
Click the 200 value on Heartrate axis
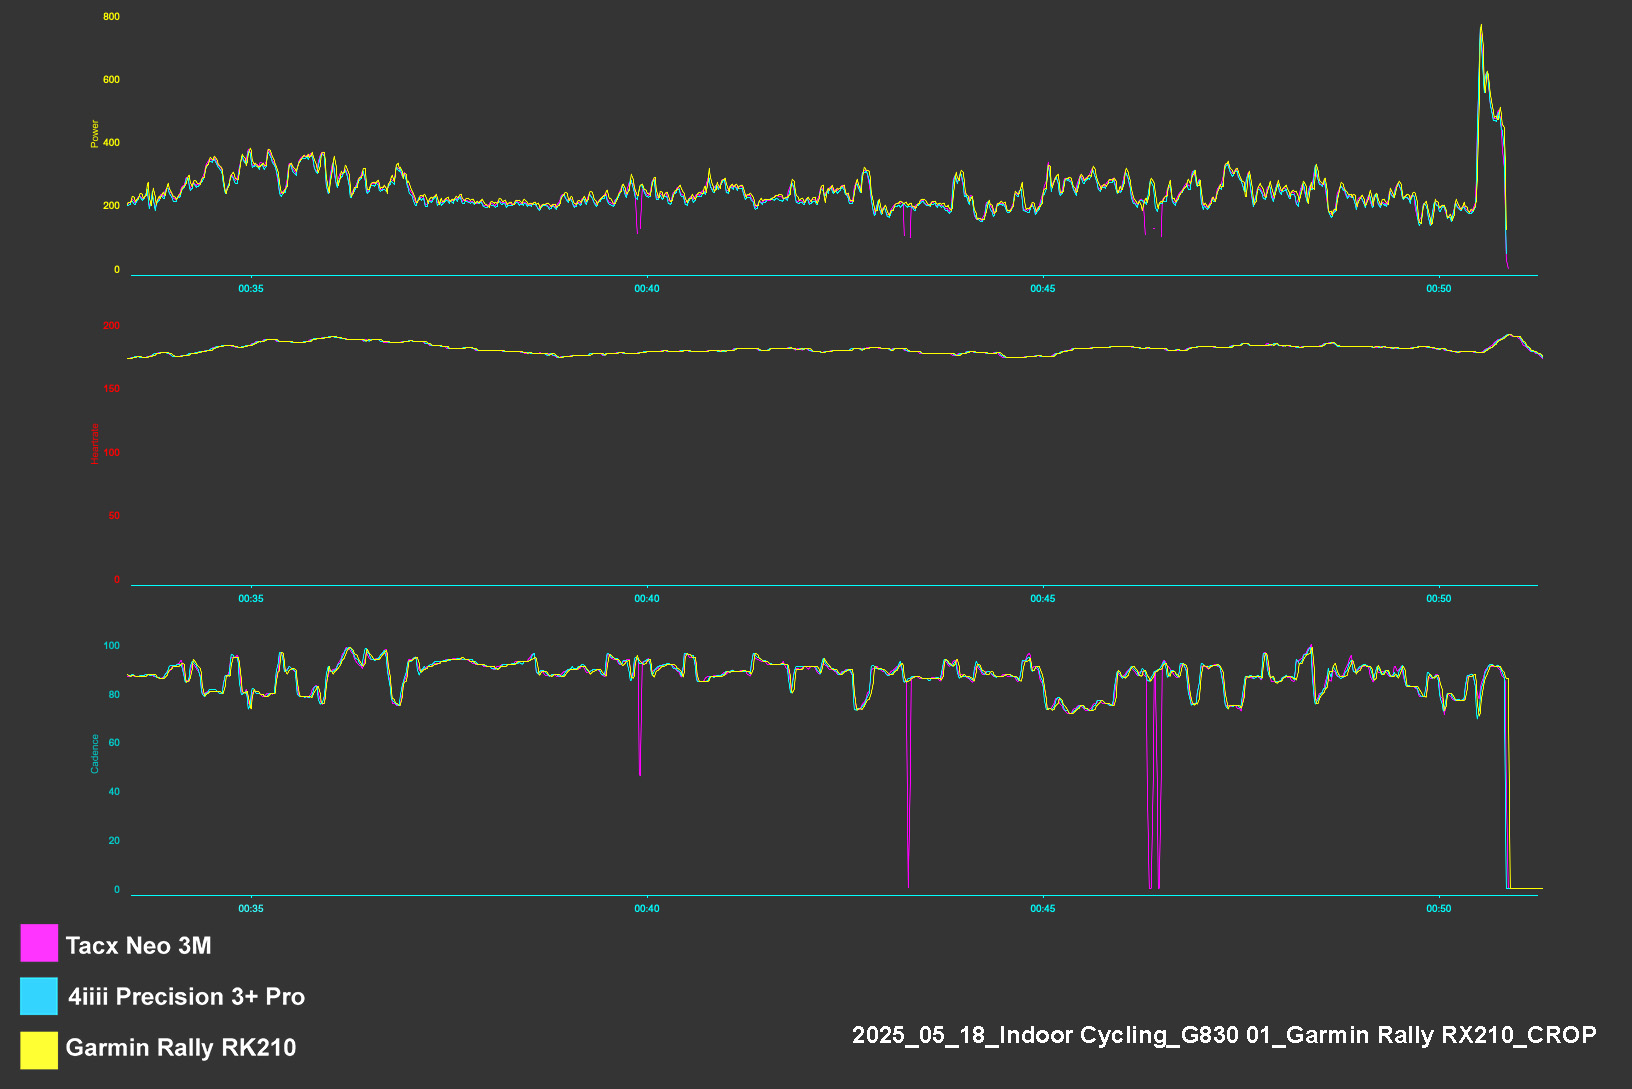click(x=111, y=325)
